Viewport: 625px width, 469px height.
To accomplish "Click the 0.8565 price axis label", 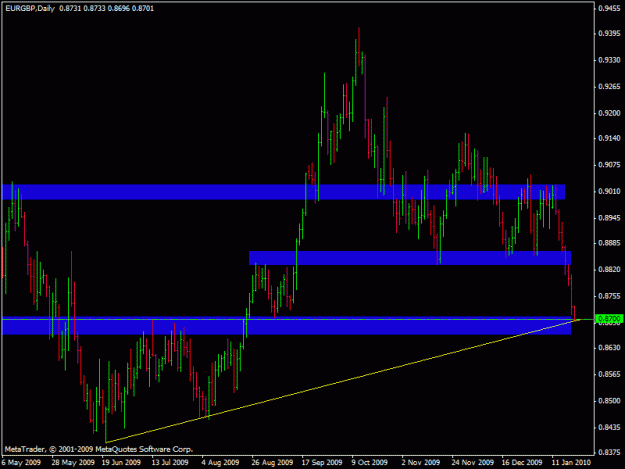I will pos(609,375).
